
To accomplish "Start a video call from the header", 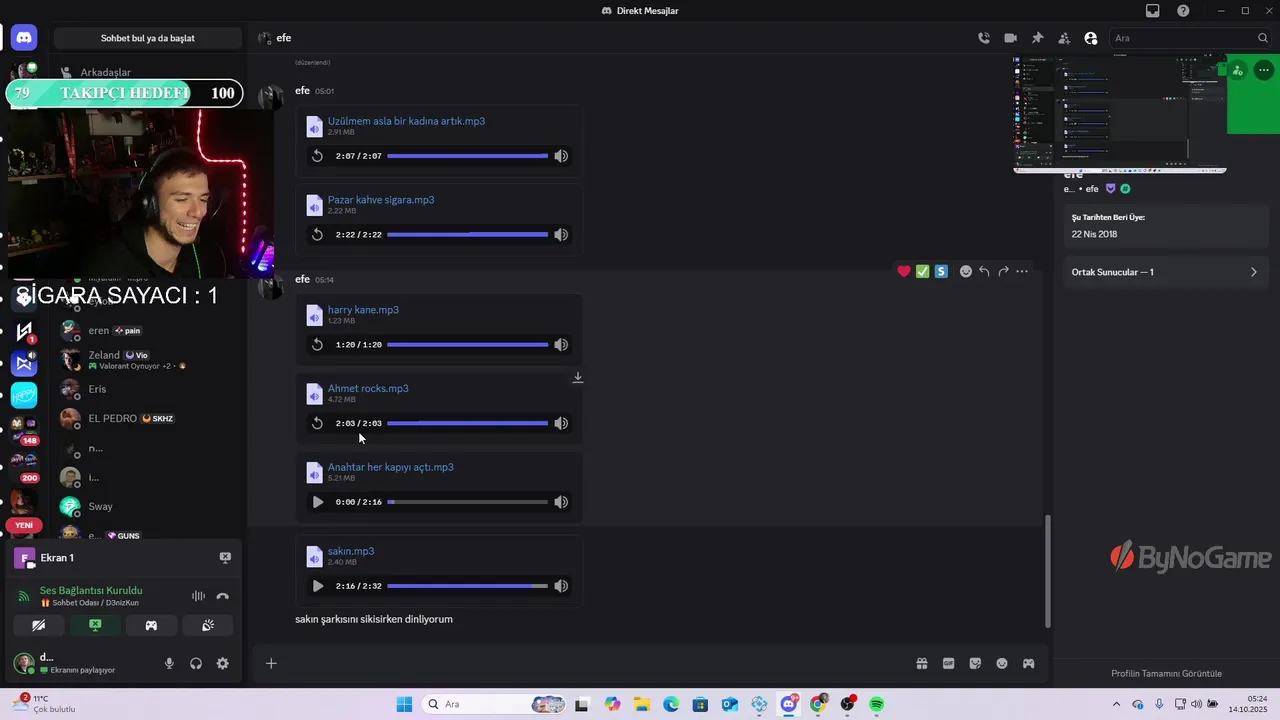I will tap(1010, 38).
